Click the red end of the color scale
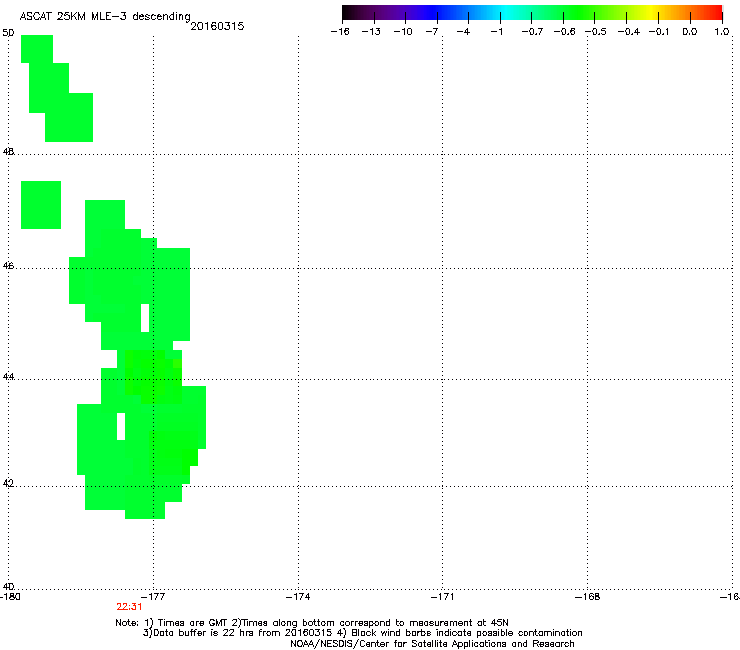This screenshot has height=650, width=740. pos(715,13)
